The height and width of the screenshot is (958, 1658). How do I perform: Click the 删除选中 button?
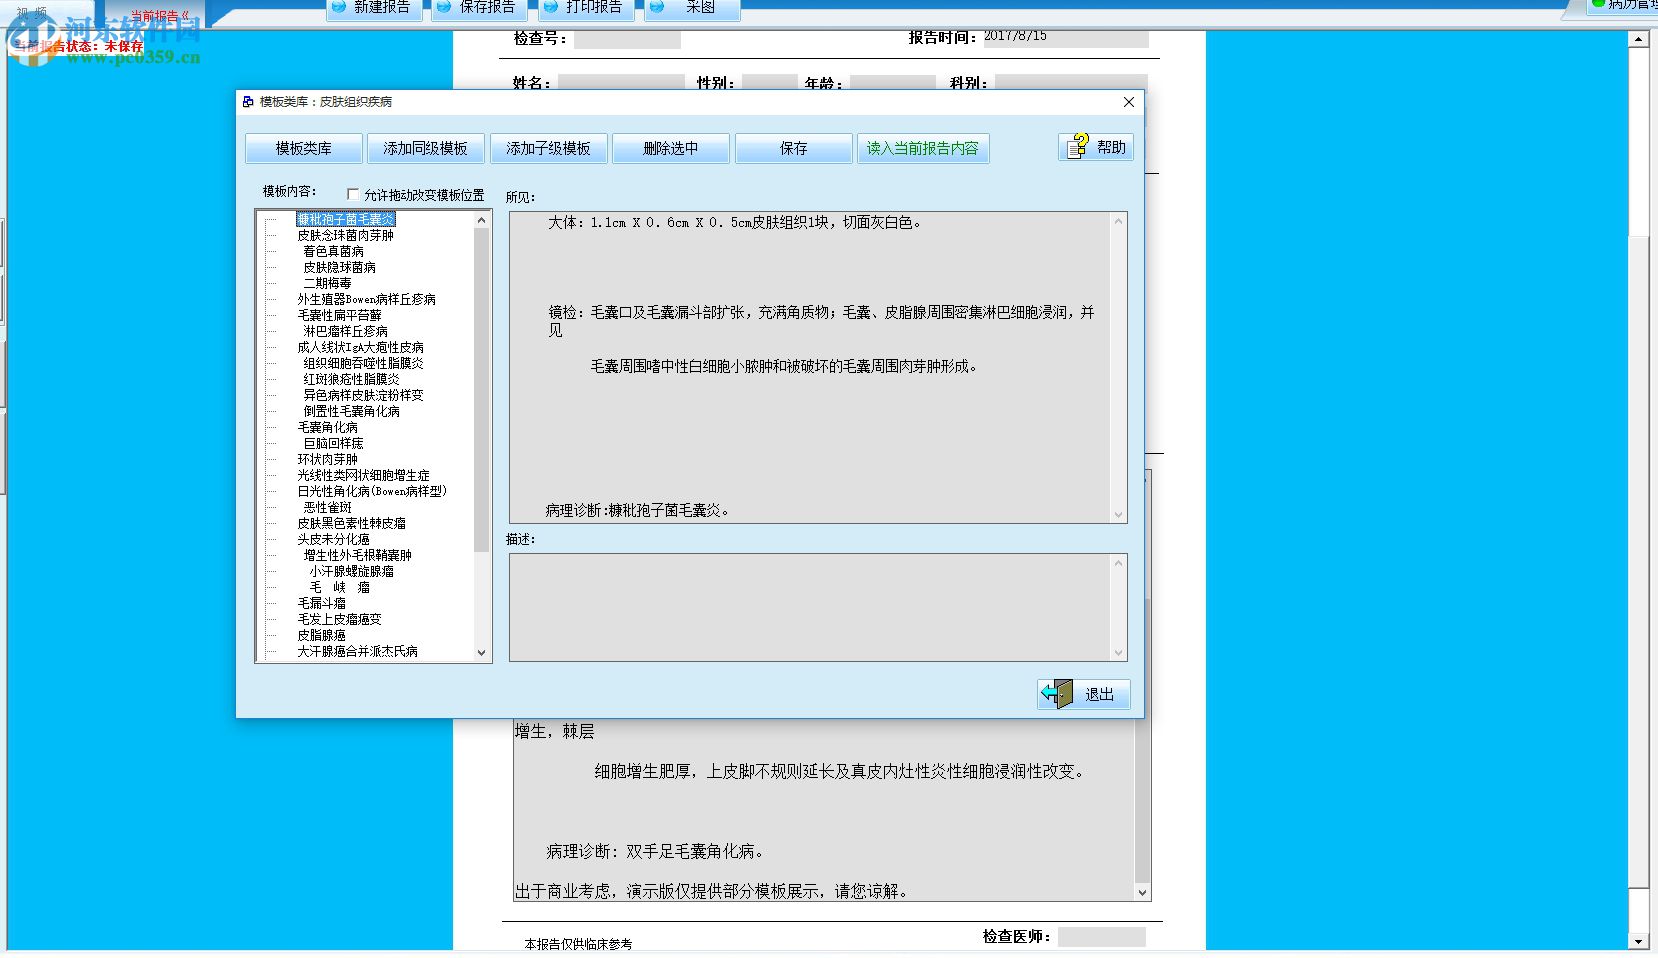(x=670, y=148)
